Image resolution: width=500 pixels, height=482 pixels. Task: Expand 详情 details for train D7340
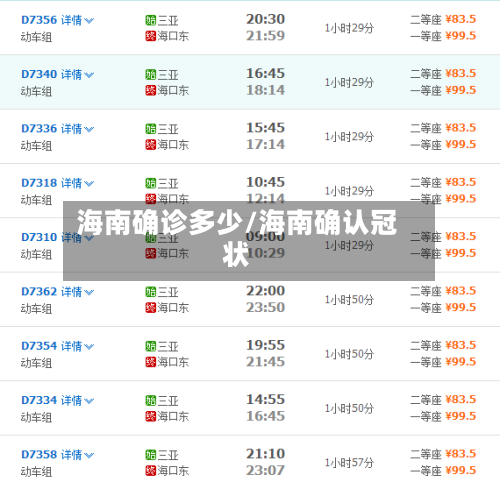pyautogui.click(x=77, y=75)
